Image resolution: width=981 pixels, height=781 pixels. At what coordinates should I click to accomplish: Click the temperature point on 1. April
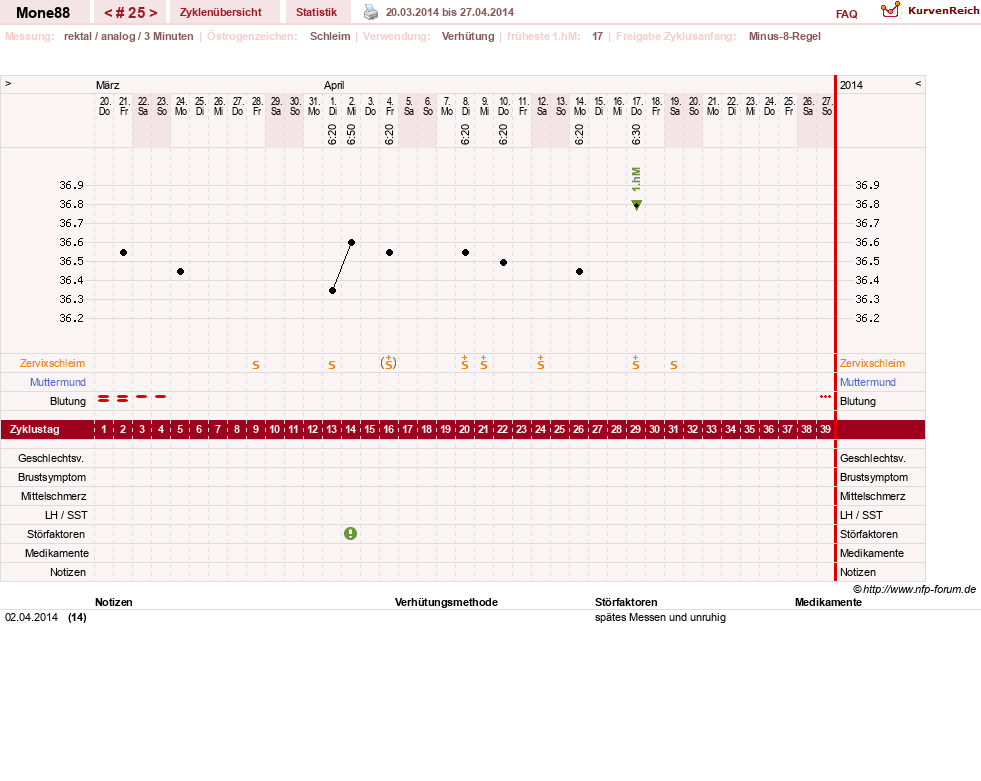click(x=332, y=290)
